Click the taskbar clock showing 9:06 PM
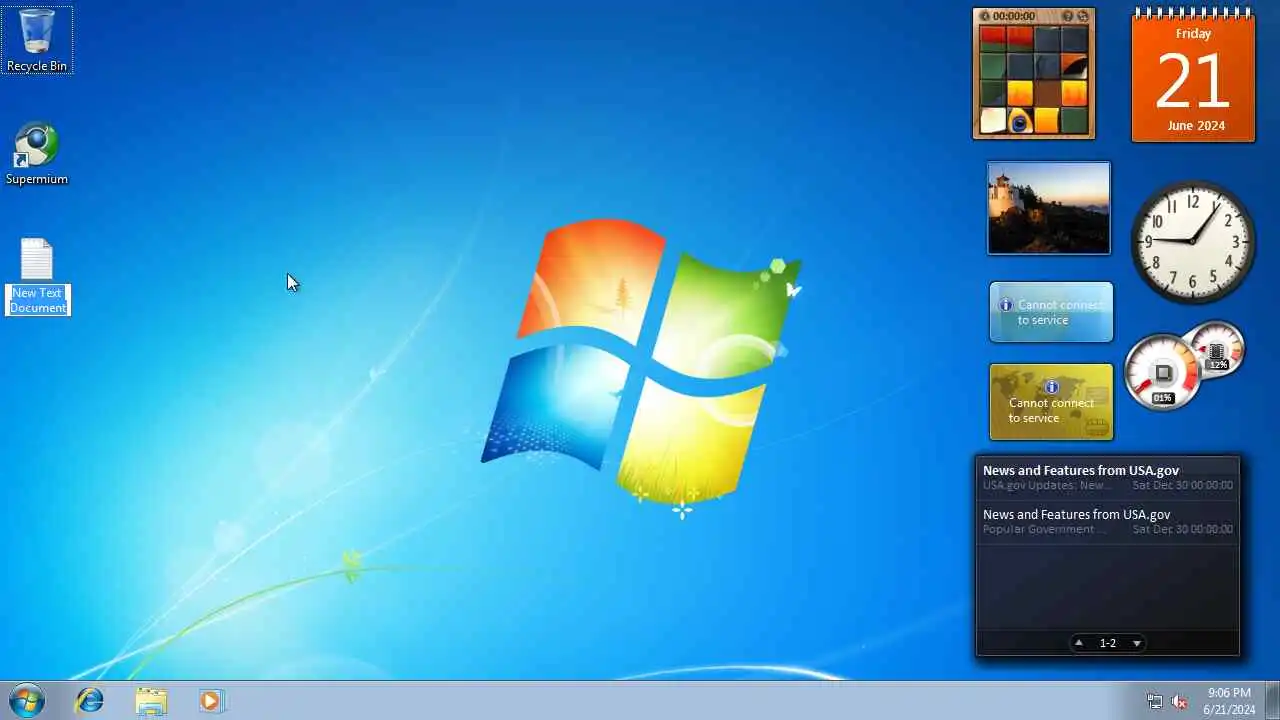 1229,701
